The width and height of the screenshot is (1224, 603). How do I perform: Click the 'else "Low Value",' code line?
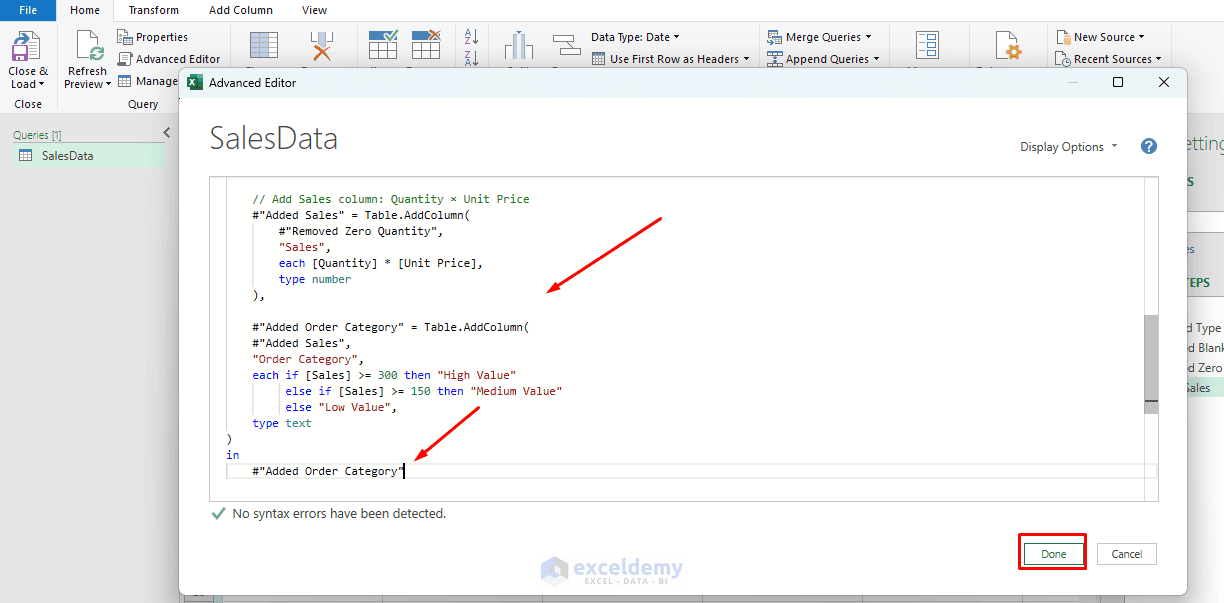[x=341, y=407]
